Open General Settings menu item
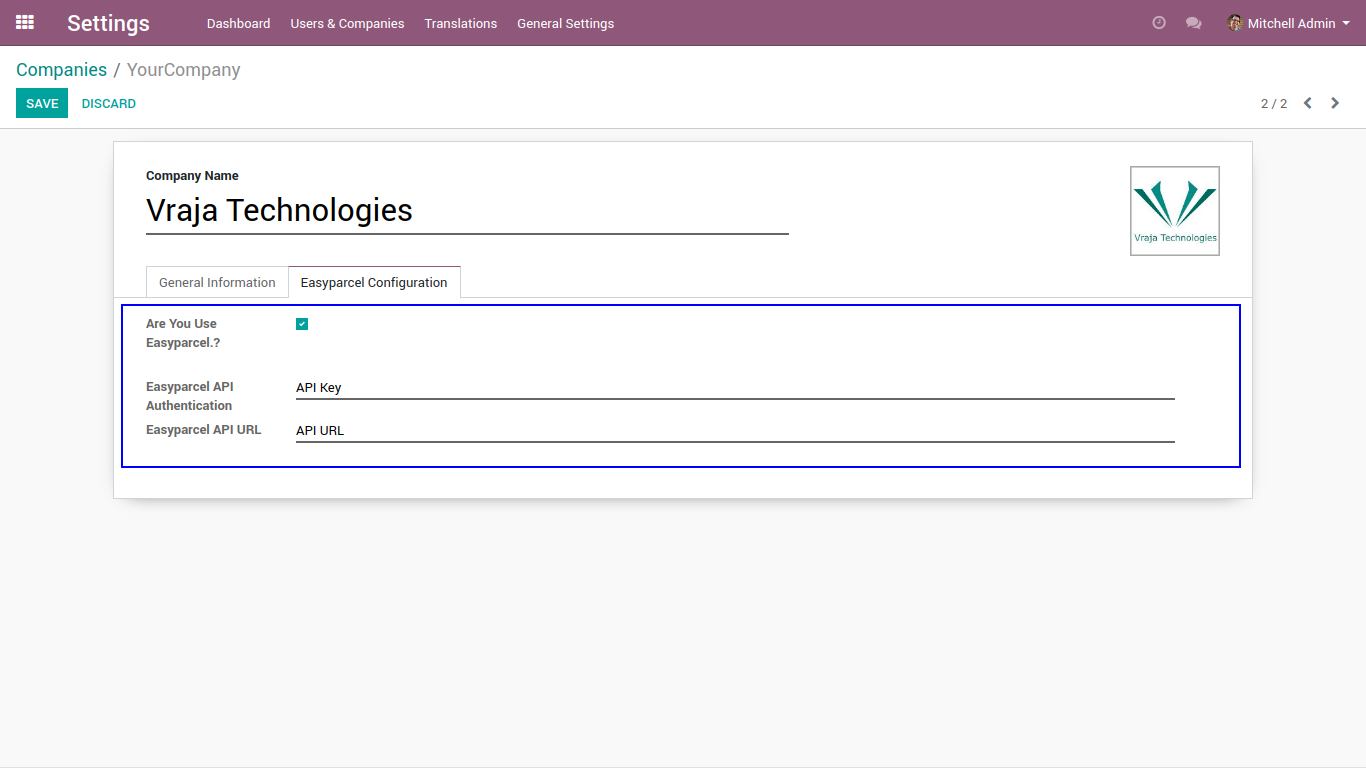 tap(566, 23)
